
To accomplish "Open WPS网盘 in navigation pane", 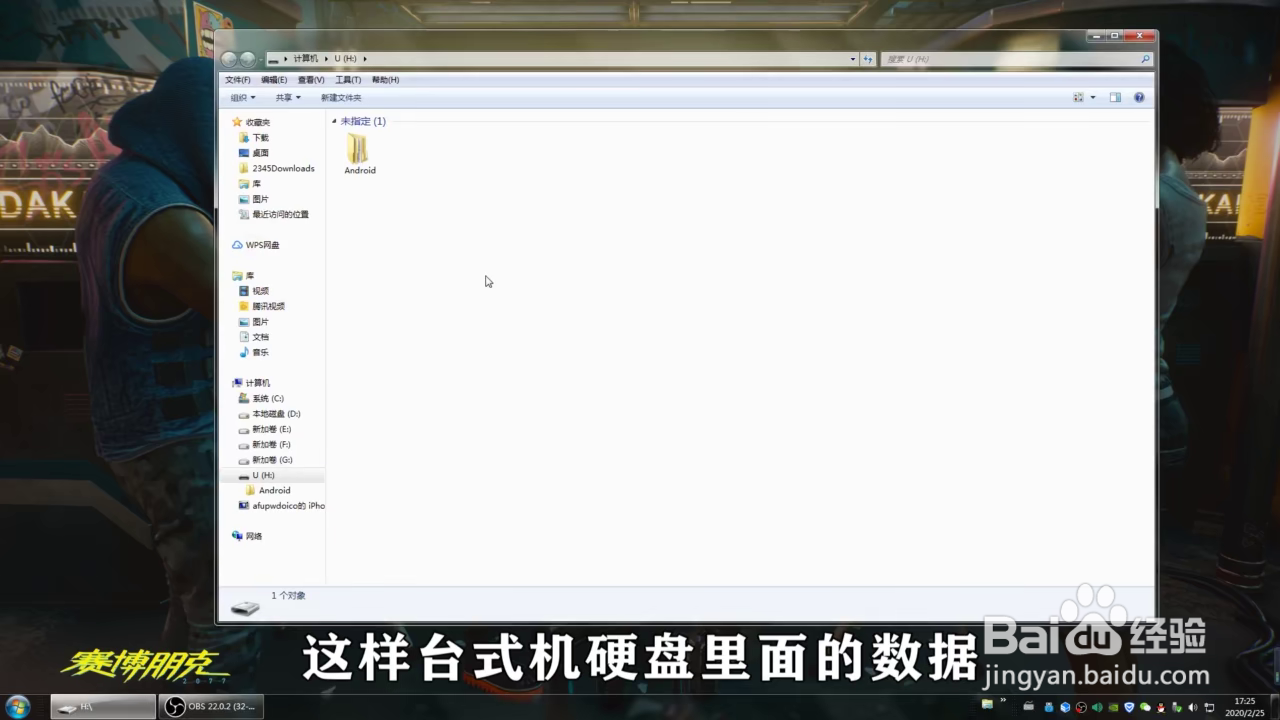I will tap(256, 245).
